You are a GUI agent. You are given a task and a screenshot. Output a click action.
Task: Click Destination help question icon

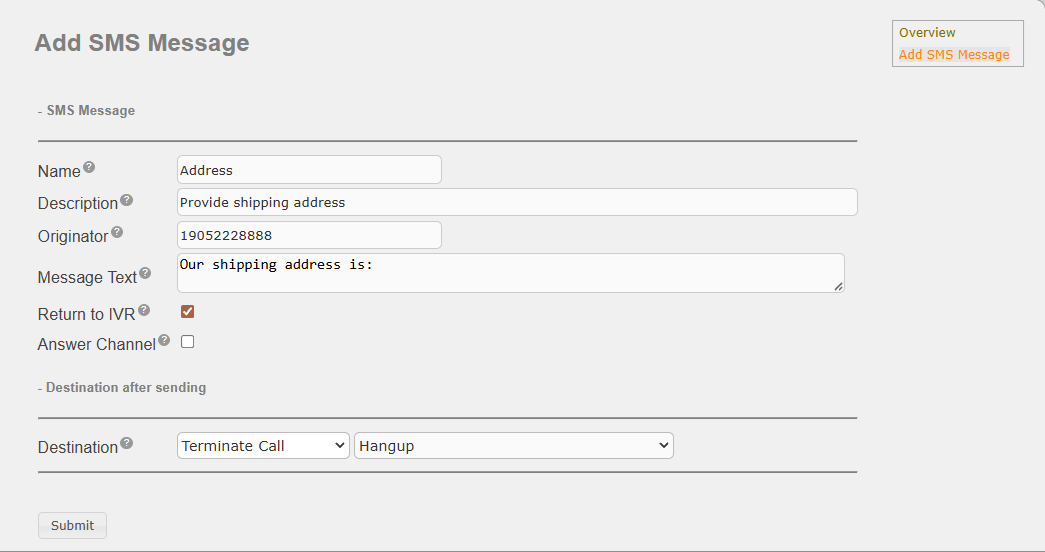click(127, 443)
